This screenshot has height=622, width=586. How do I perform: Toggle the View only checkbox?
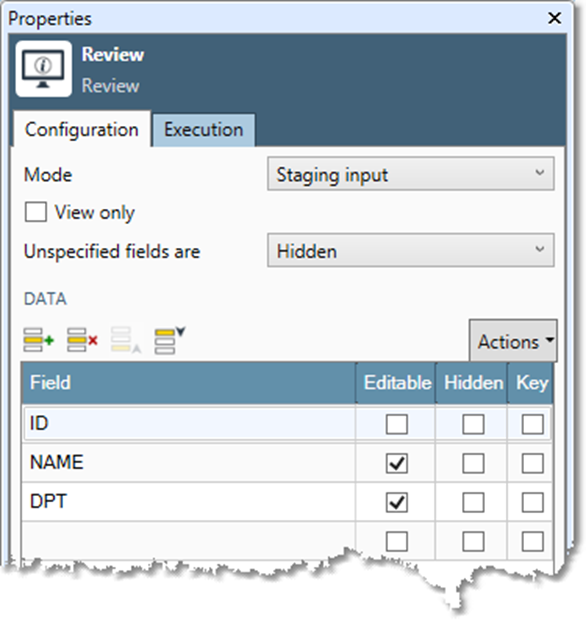tap(36, 212)
